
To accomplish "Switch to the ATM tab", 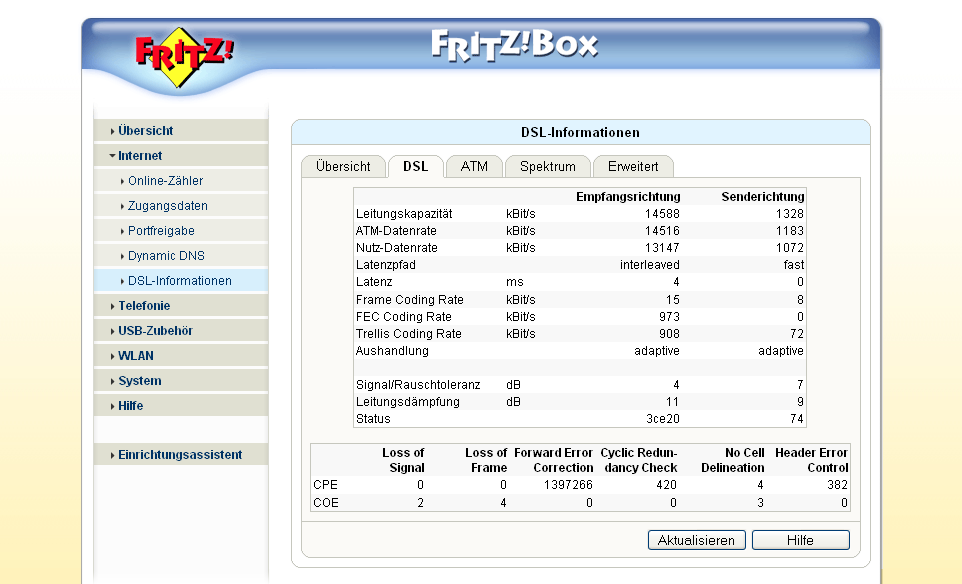I will click(474, 167).
